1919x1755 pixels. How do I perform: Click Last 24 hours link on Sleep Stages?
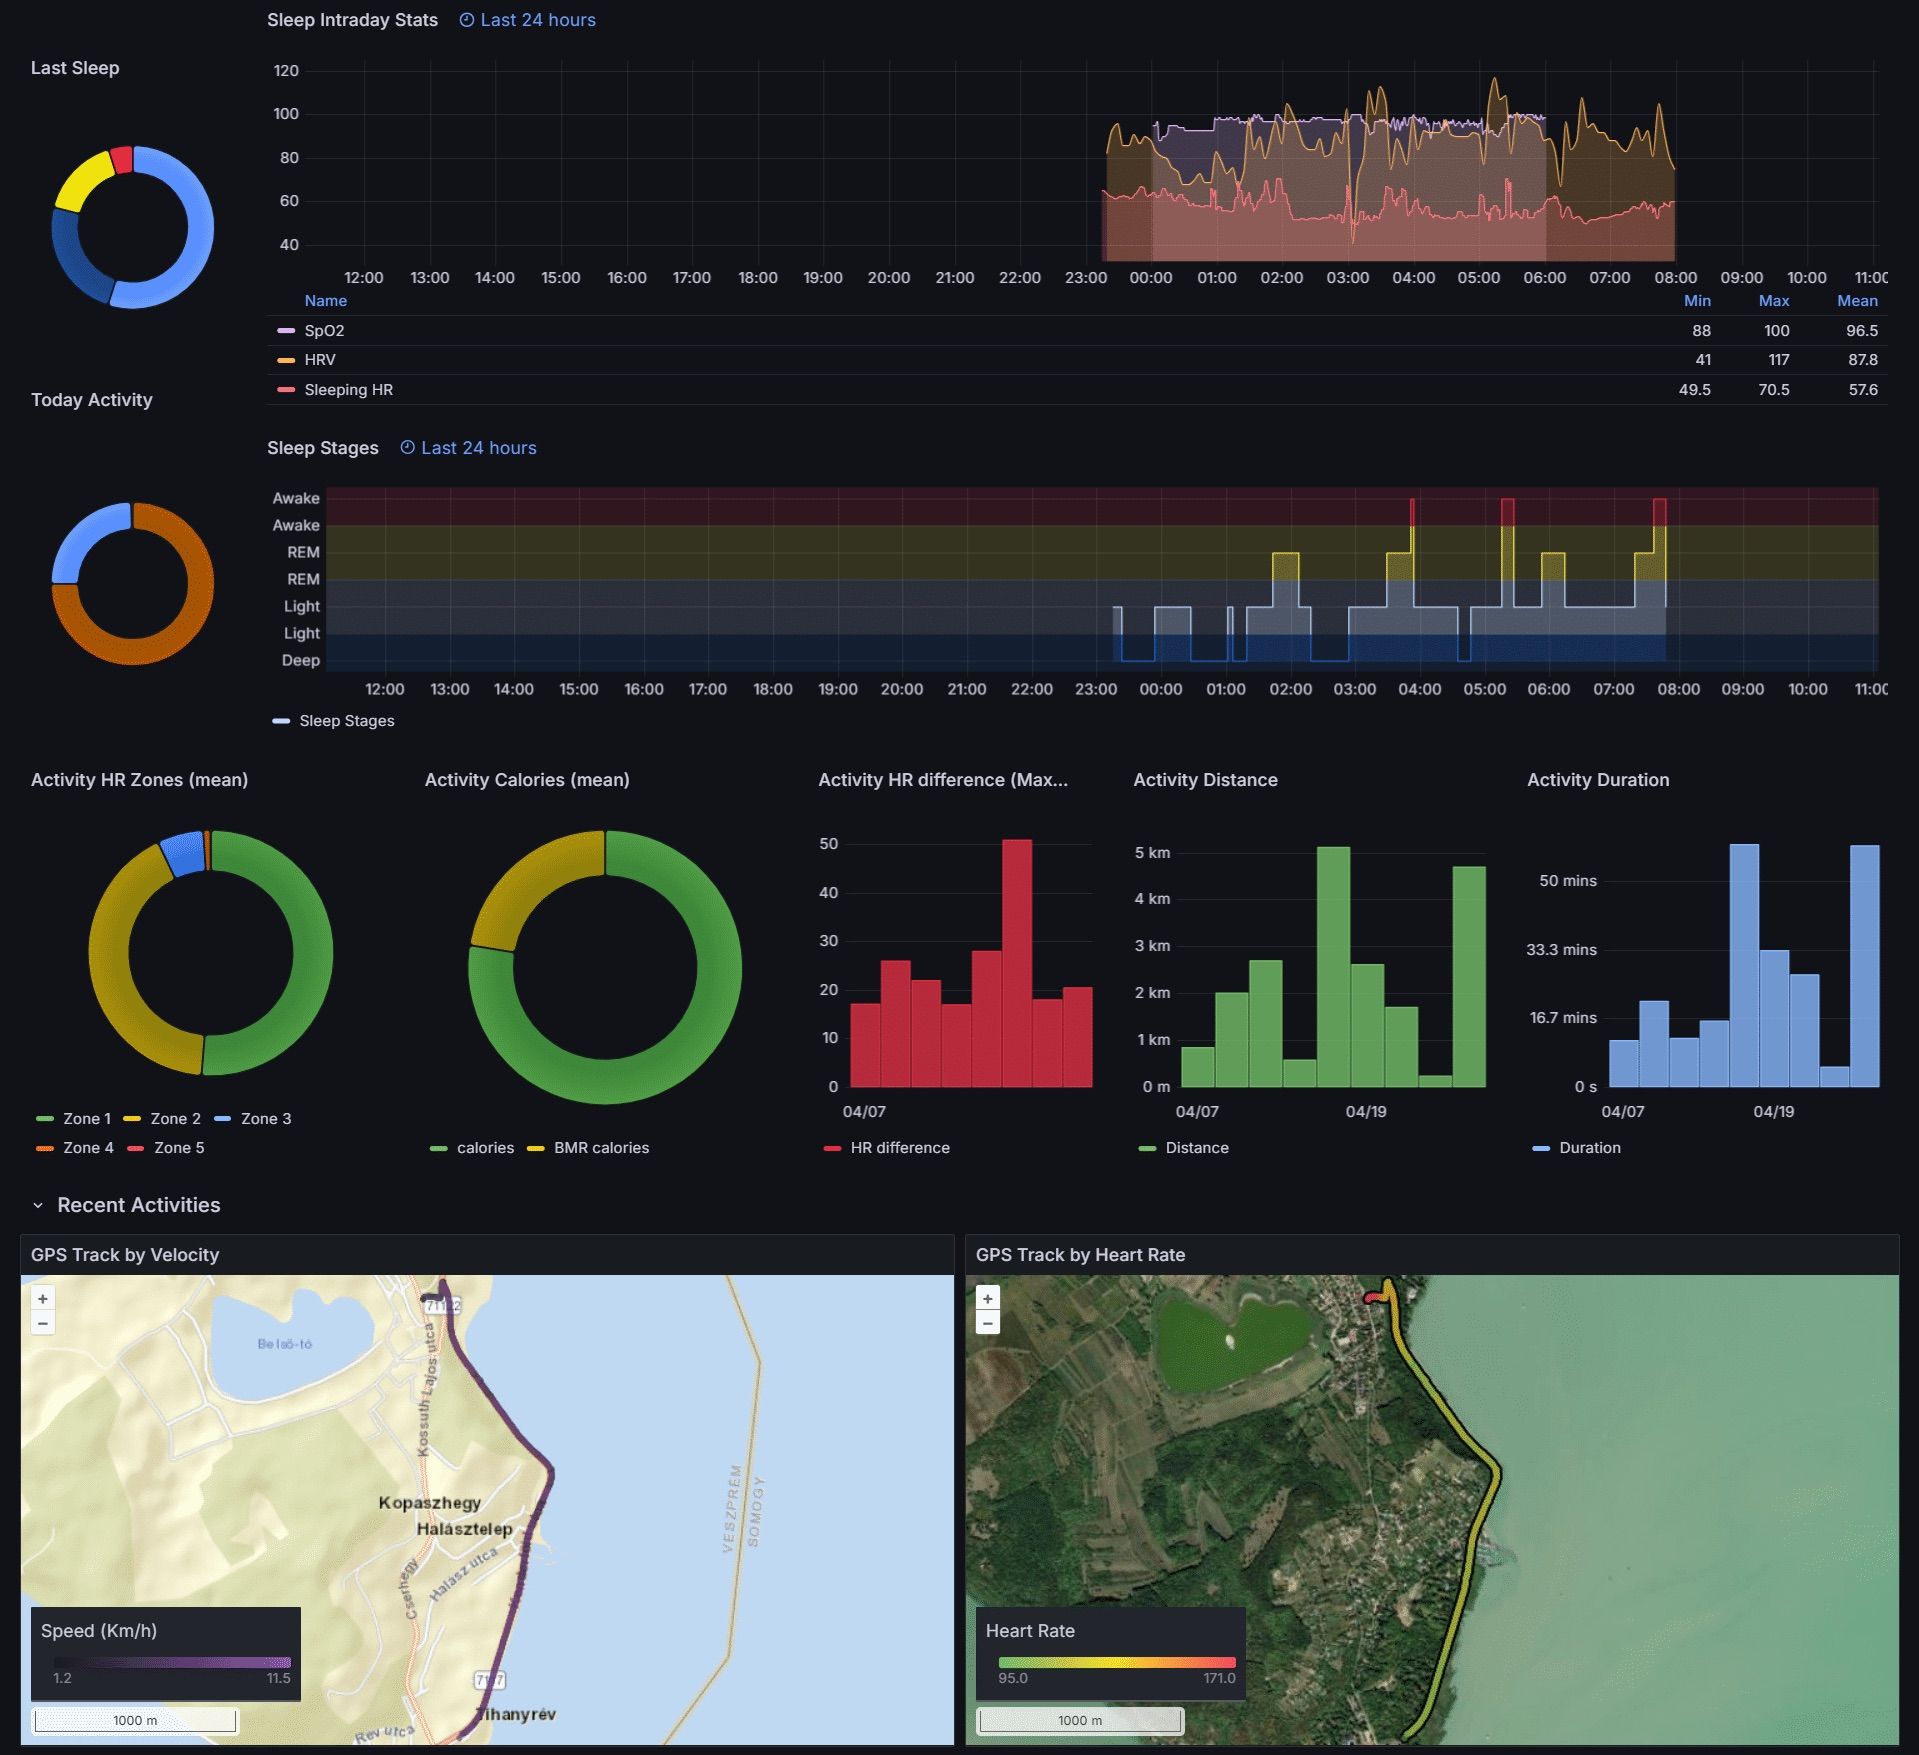point(478,448)
